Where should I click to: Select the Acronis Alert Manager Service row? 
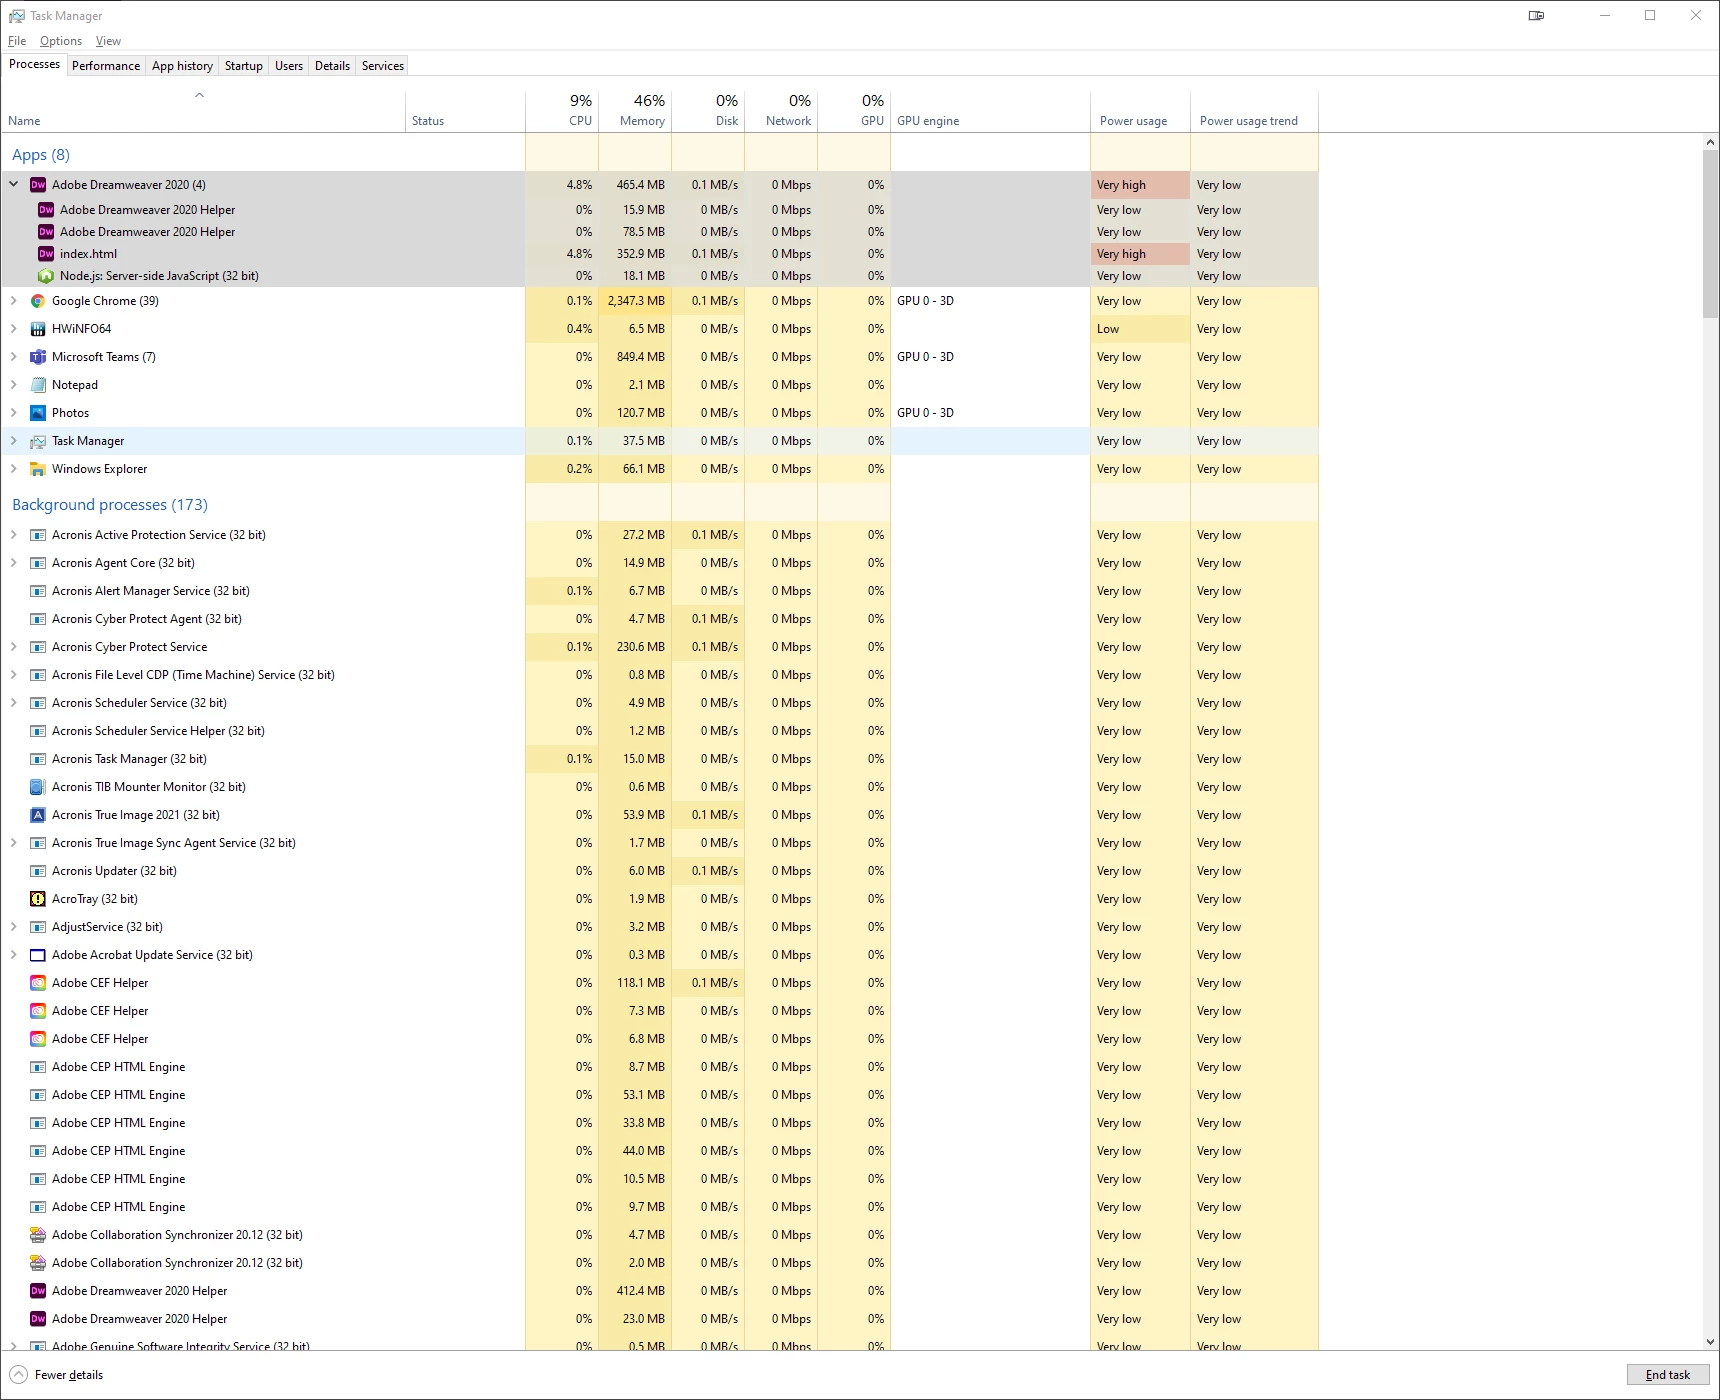(660, 591)
